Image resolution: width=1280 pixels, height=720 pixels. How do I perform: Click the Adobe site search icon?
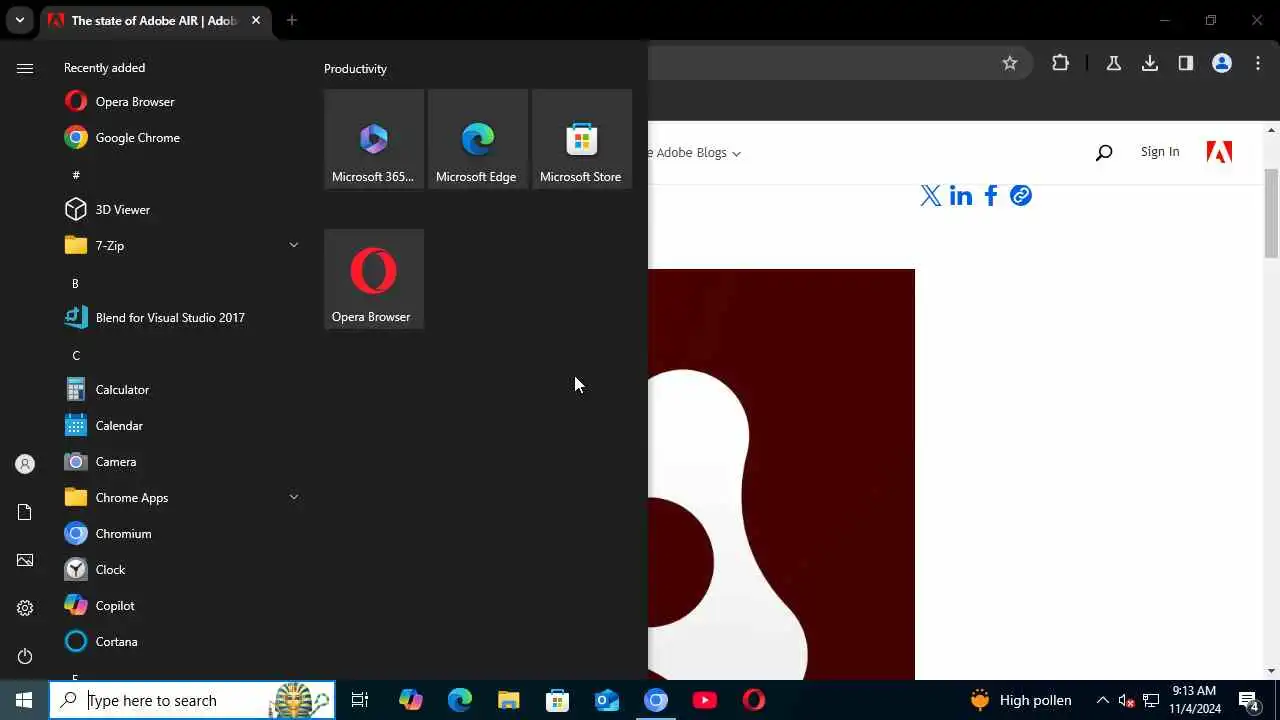pos(1104,152)
